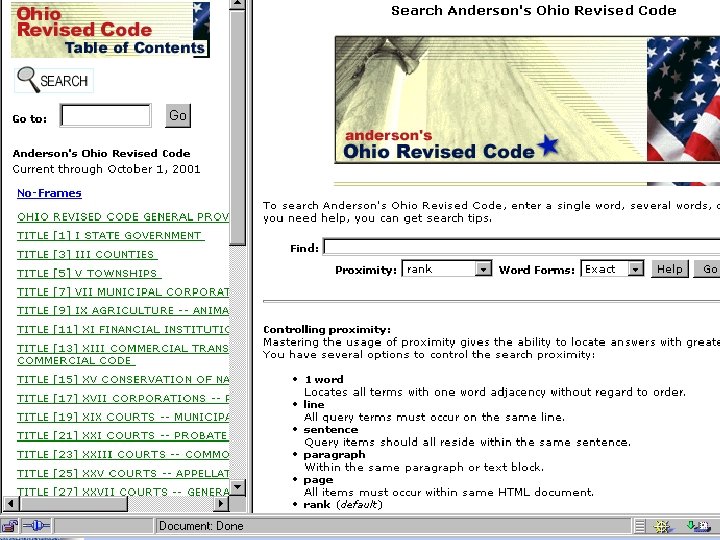
Task: Click left arrow of contents horizontal scrollbar
Action: tap(11, 504)
